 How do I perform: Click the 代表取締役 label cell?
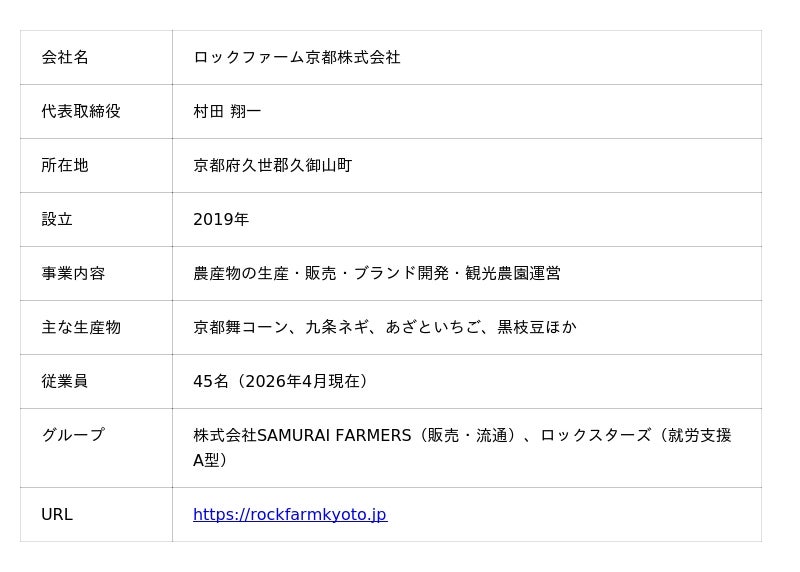[x=81, y=112]
